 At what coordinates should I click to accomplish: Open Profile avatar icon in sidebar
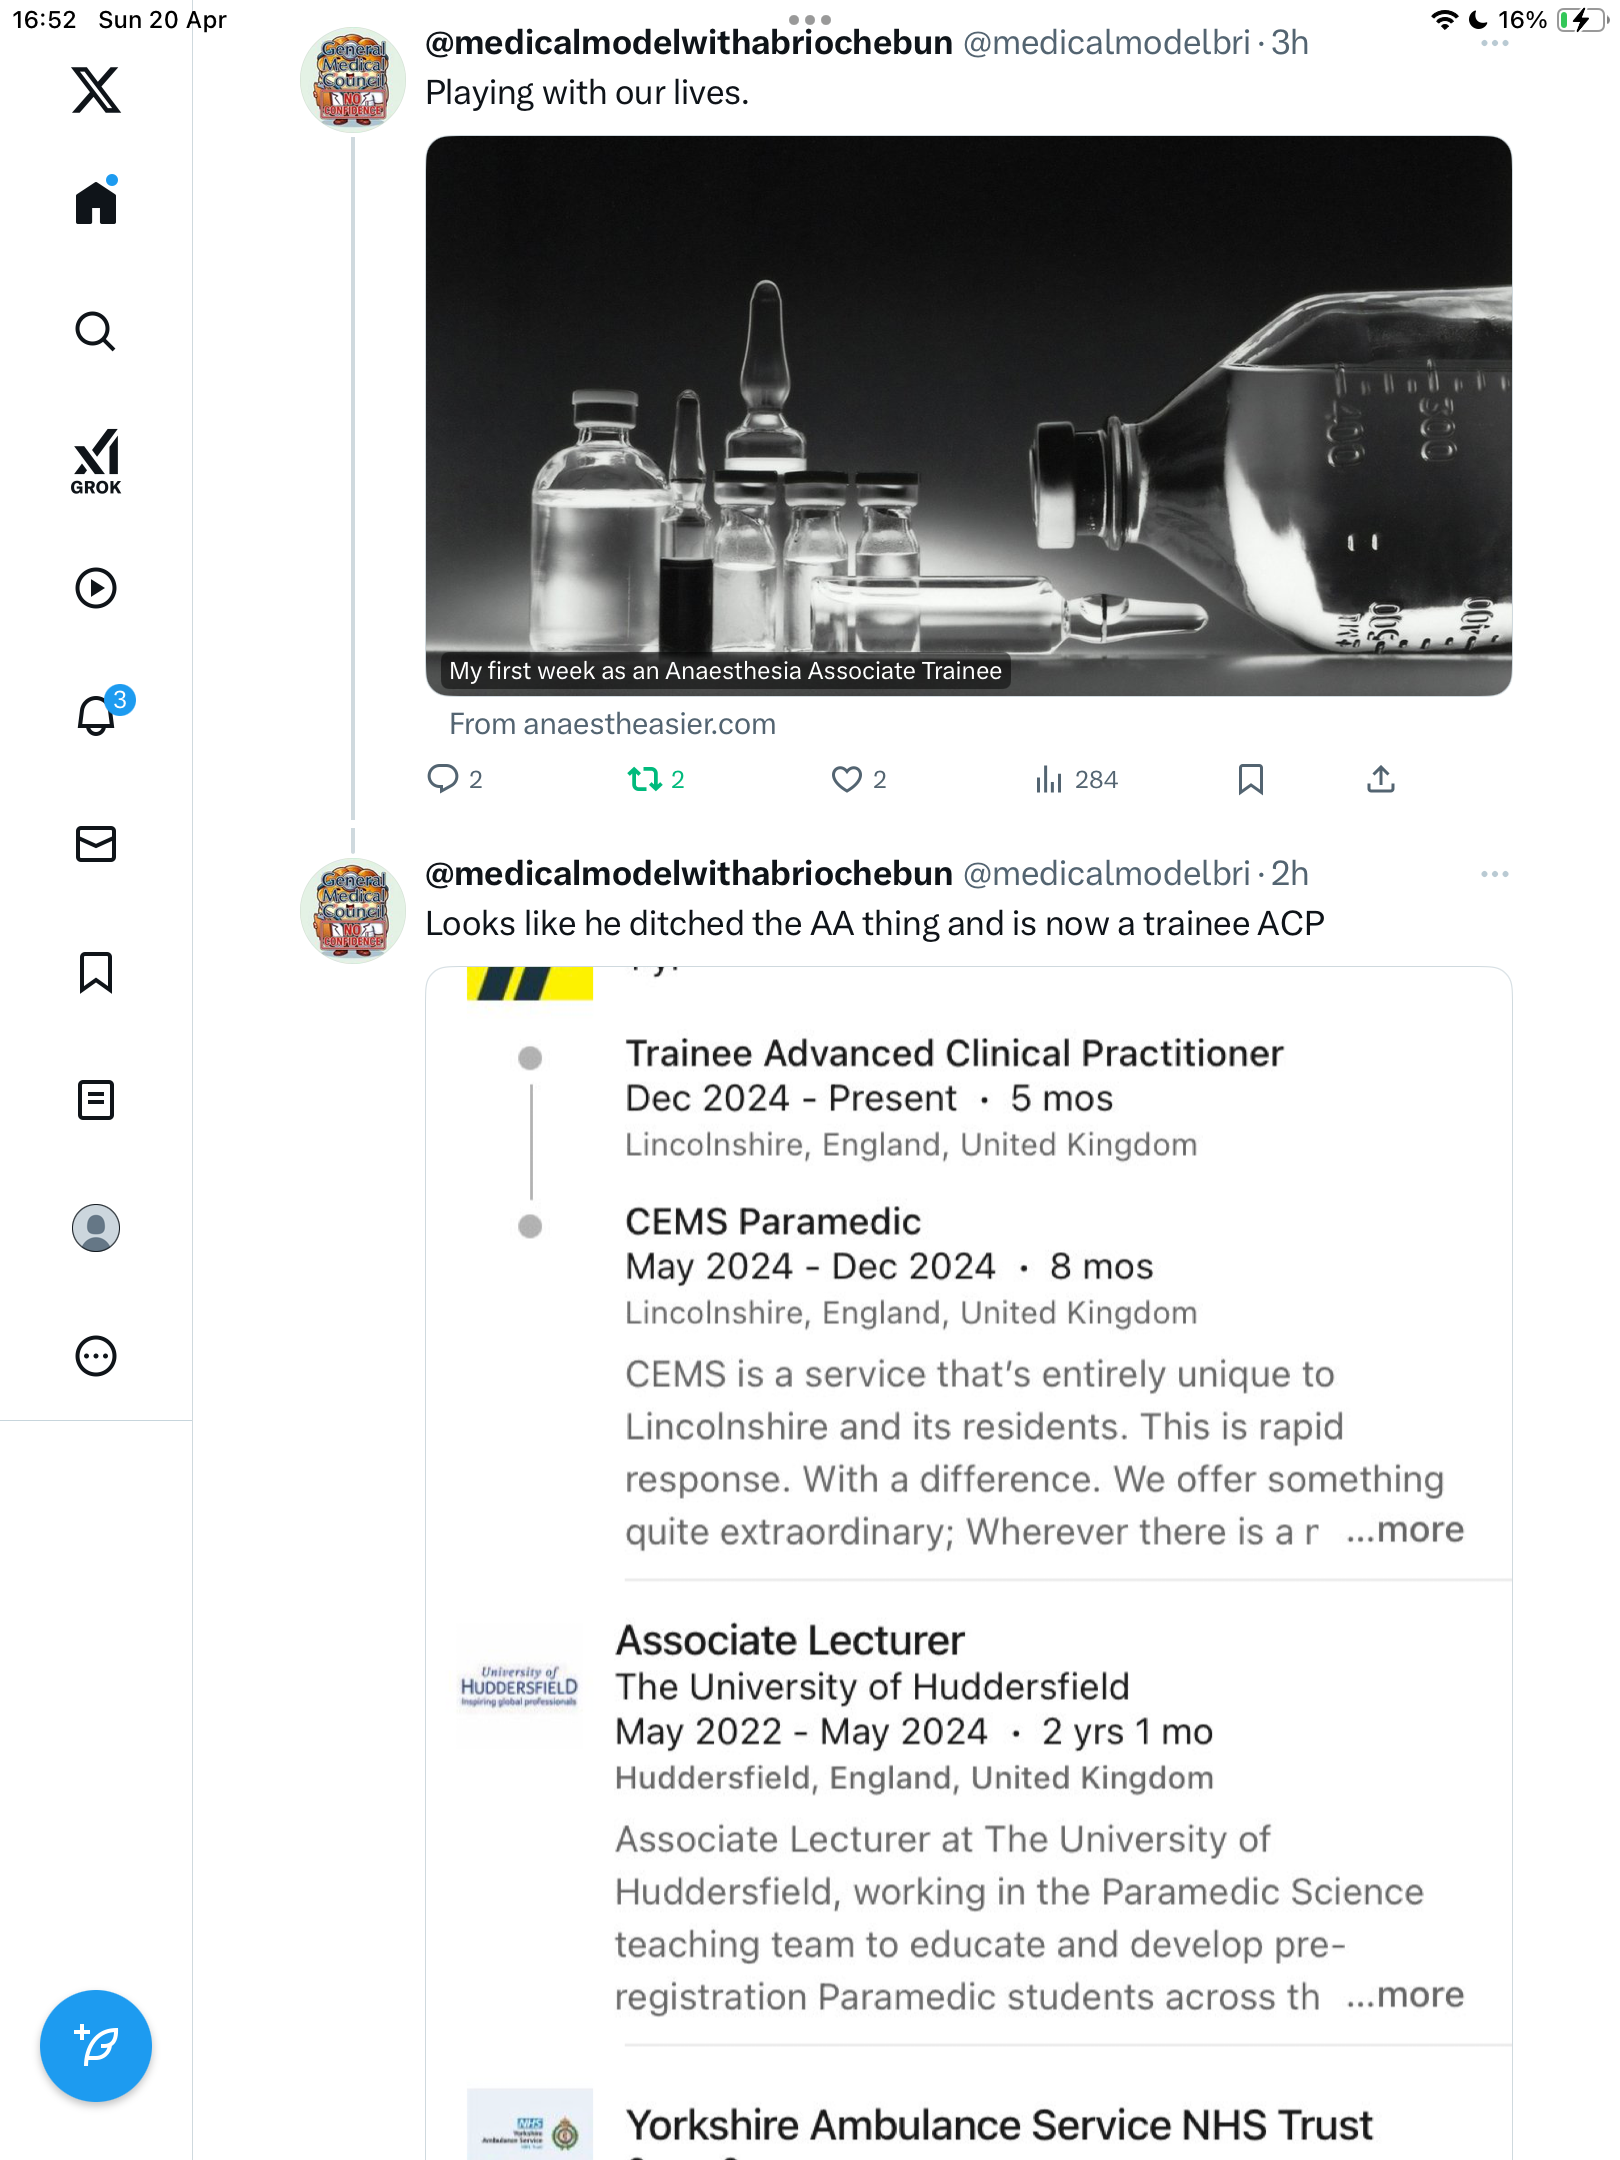(96, 1228)
